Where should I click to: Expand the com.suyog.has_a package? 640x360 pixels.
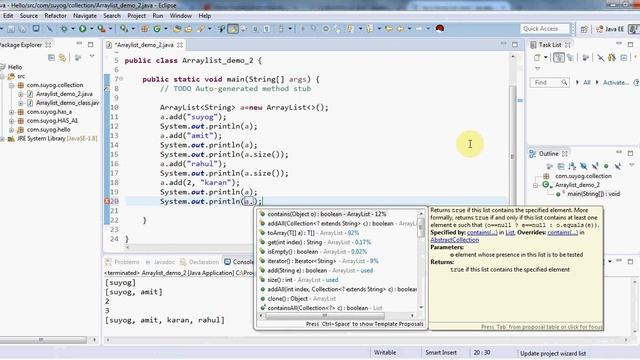[x=11, y=112]
